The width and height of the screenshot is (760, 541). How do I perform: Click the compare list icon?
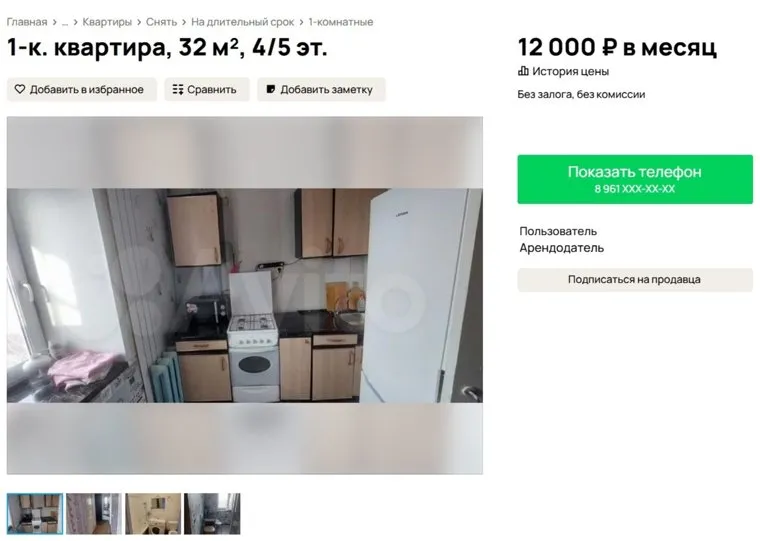tap(178, 89)
